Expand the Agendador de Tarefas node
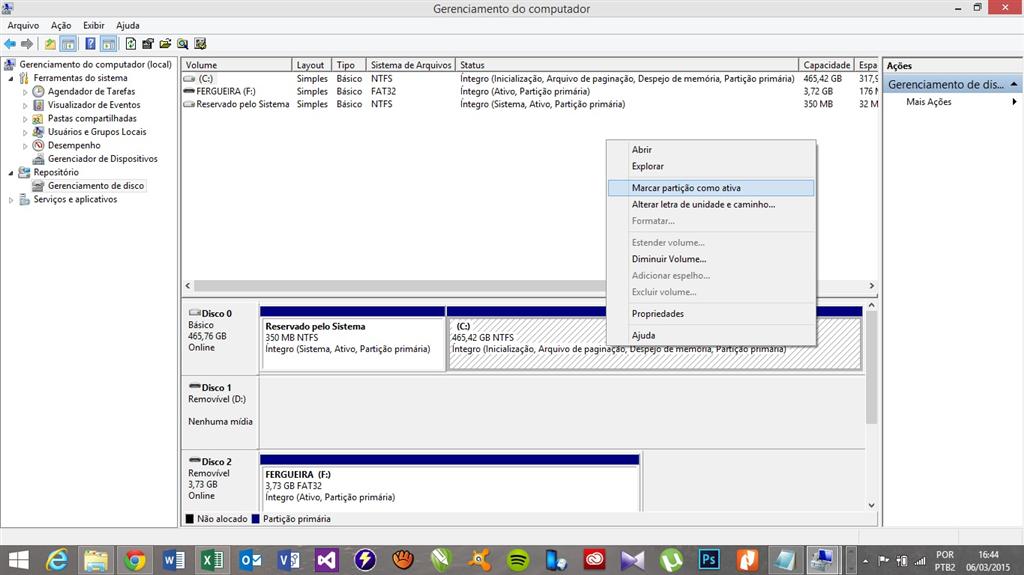The width and height of the screenshot is (1024, 575). [26, 91]
